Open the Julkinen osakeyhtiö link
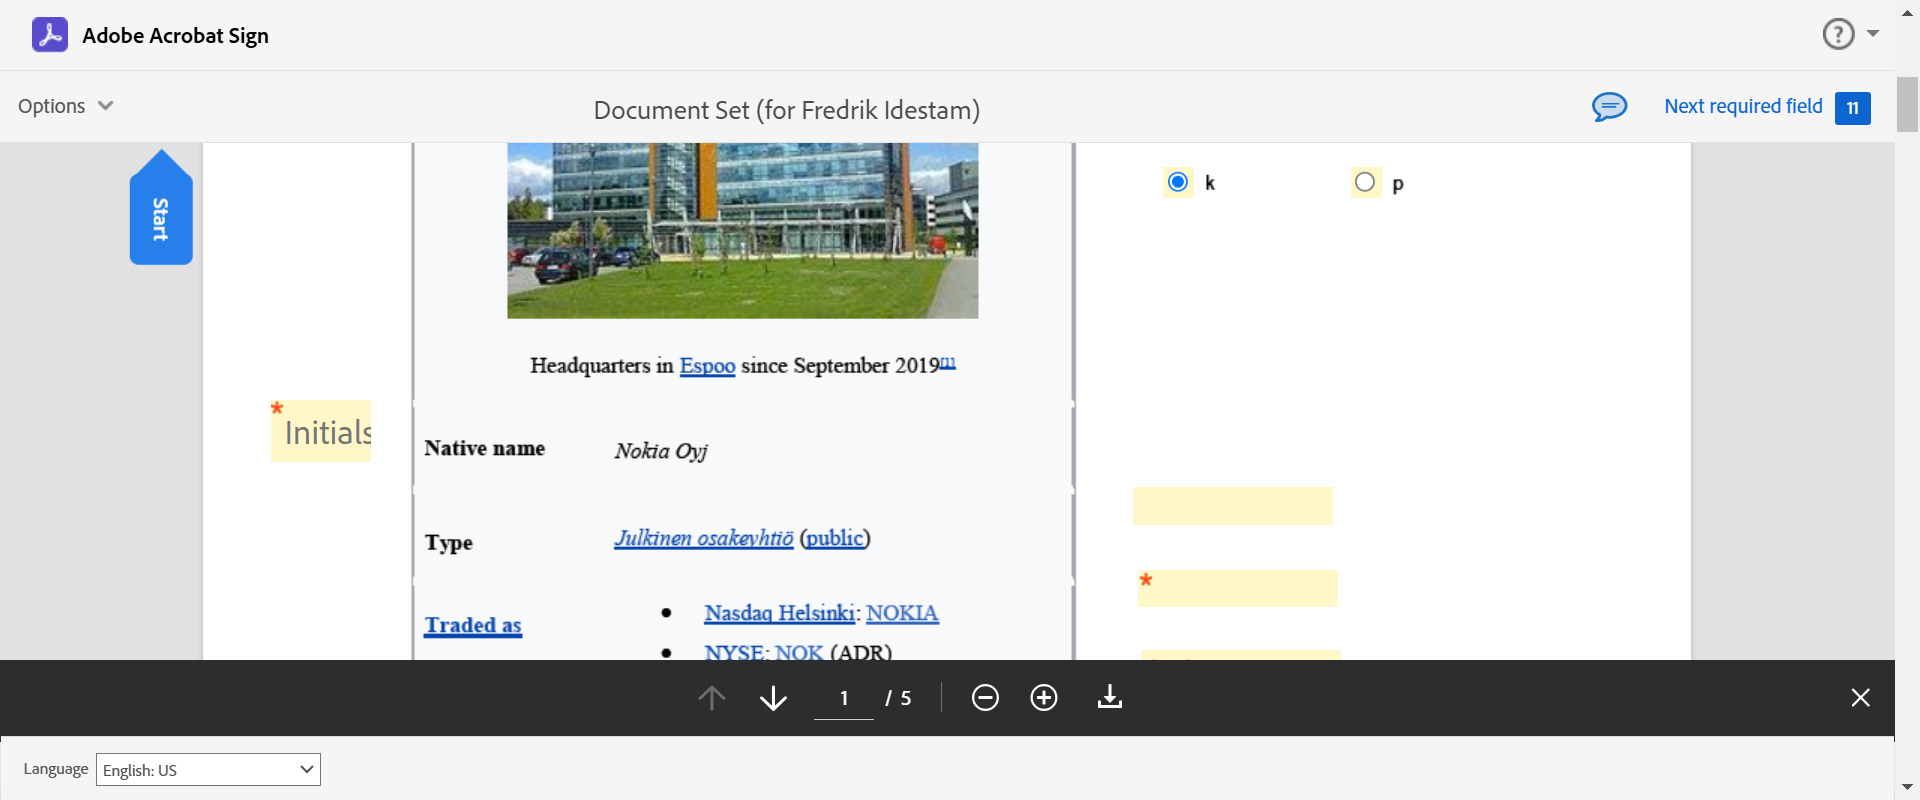1920x800 pixels. (x=704, y=538)
